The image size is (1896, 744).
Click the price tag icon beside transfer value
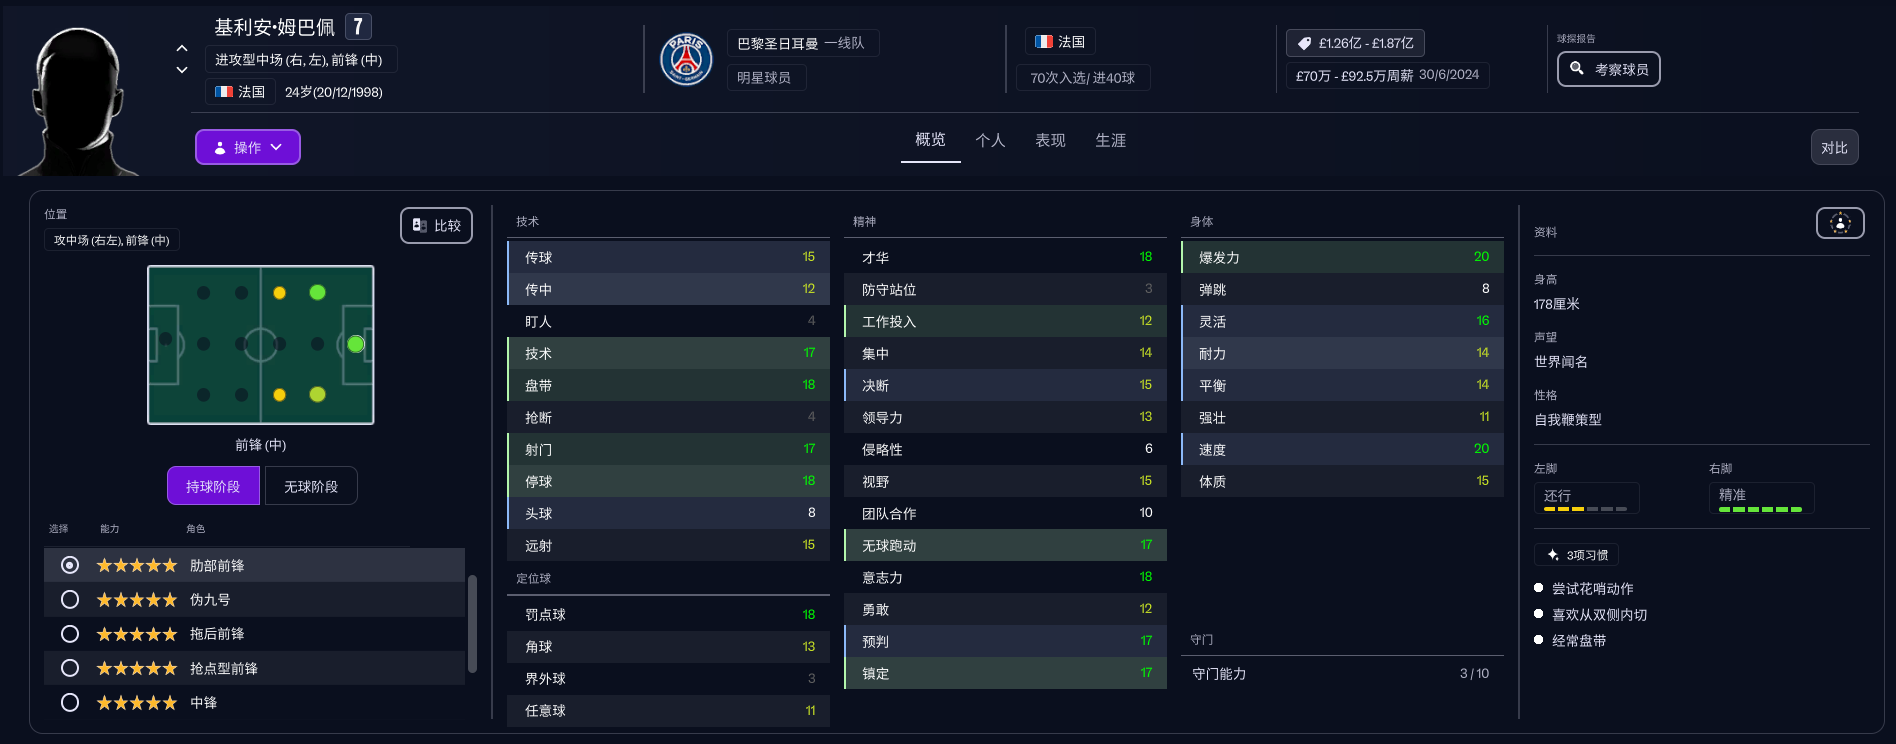point(1304,43)
